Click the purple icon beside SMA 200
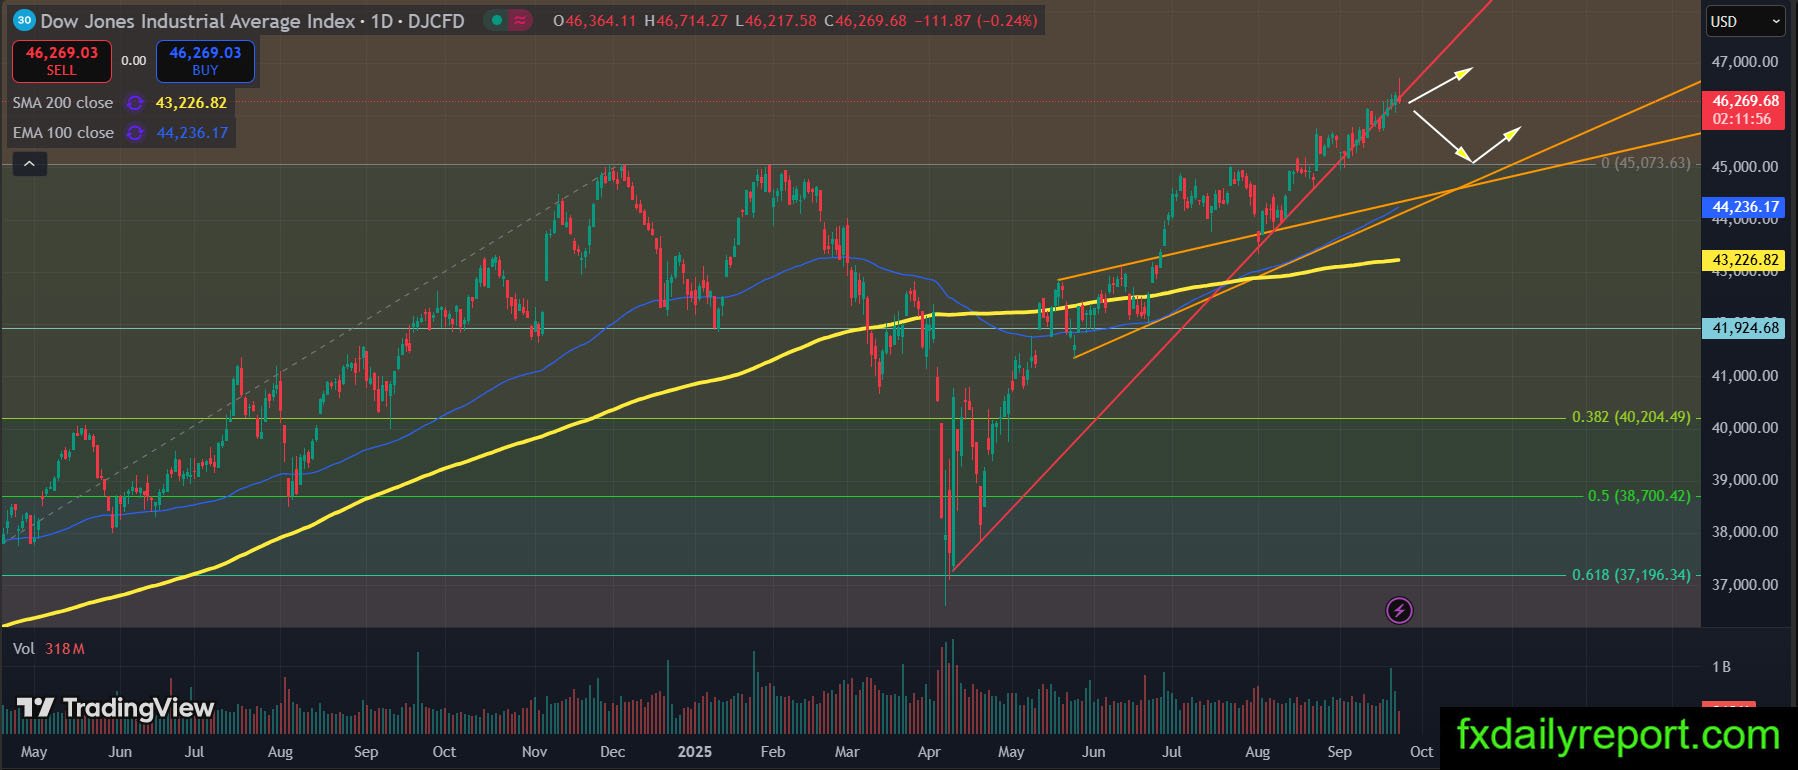The width and height of the screenshot is (1798, 770). [x=135, y=103]
